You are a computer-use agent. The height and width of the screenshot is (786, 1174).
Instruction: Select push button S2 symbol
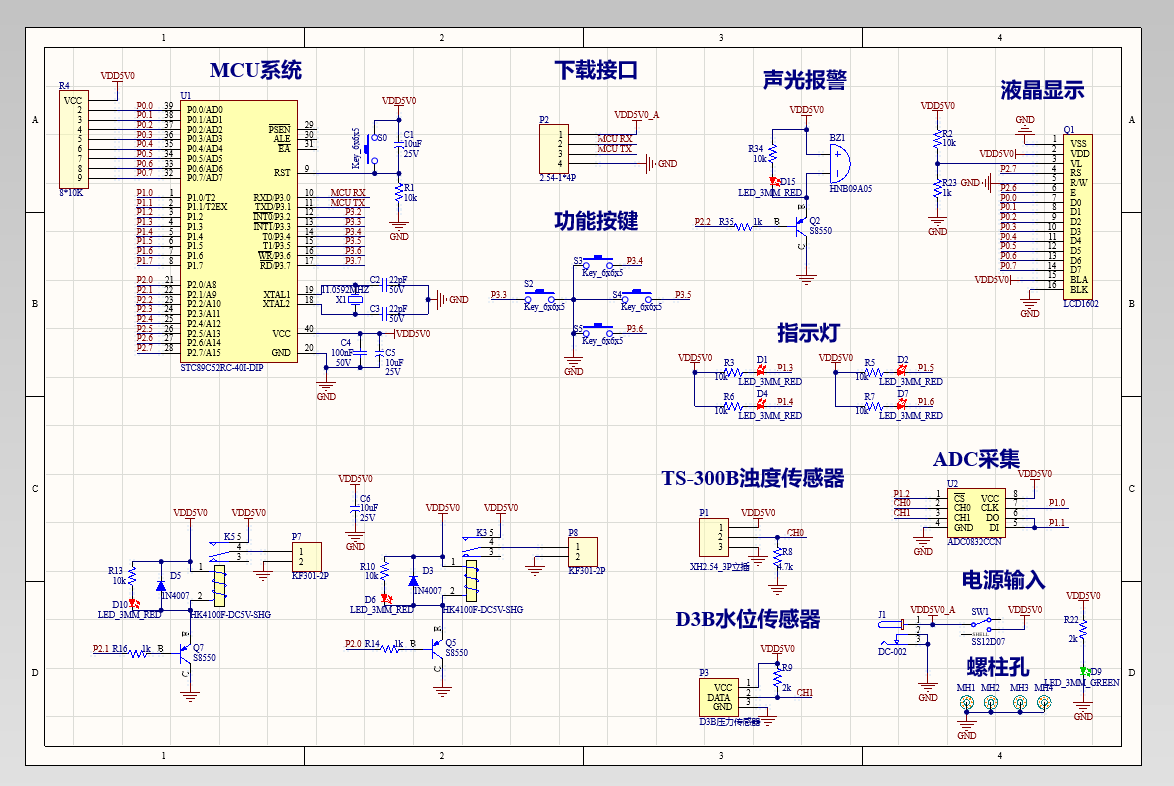pyautogui.click(x=540, y=296)
